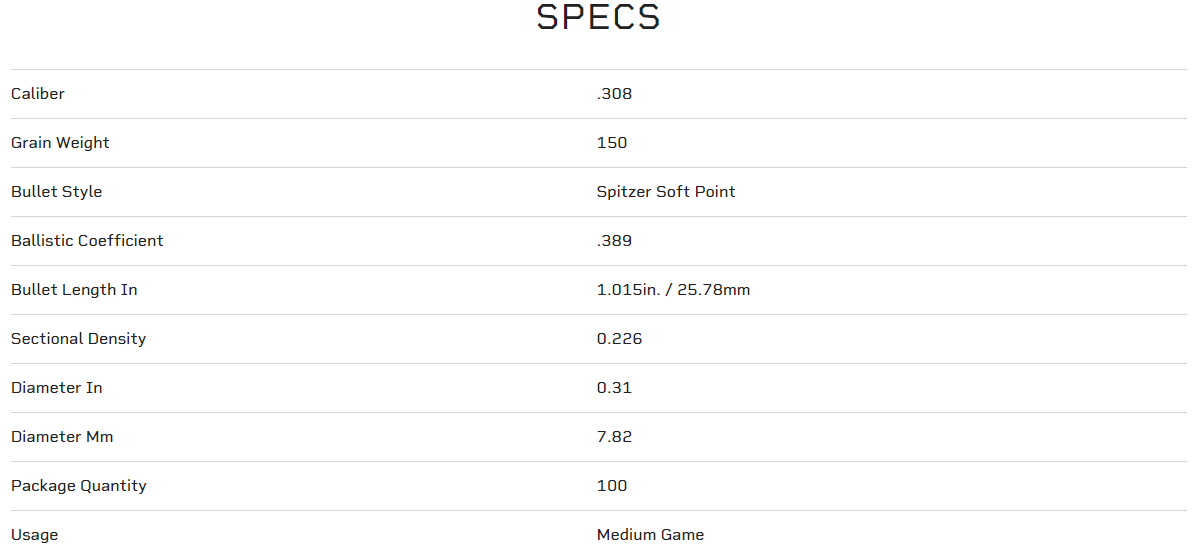This screenshot has width=1203, height=558.
Task: Select the 7.82 diameter value
Action: tap(614, 437)
